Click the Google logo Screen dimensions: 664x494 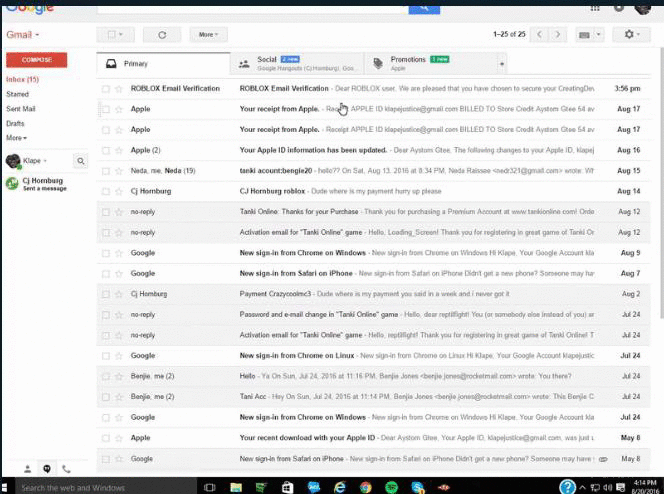[x=30, y=8]
